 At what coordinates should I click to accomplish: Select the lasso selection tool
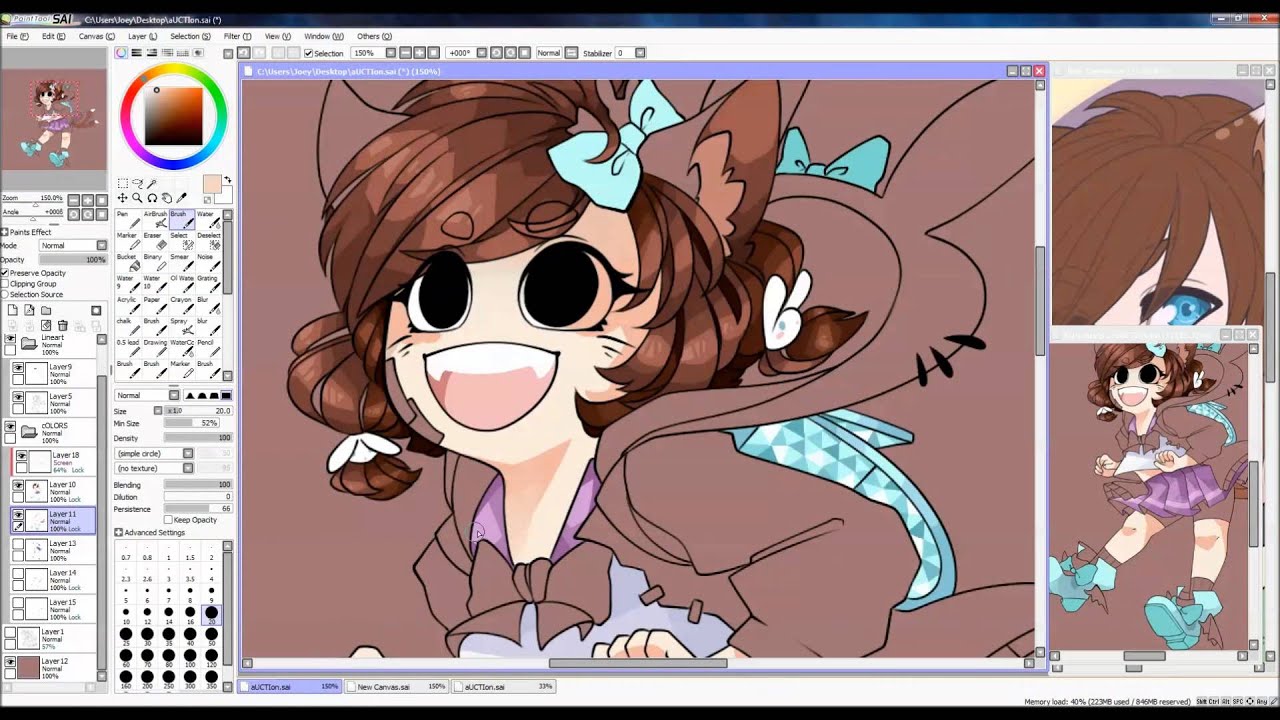click(137, 184)
